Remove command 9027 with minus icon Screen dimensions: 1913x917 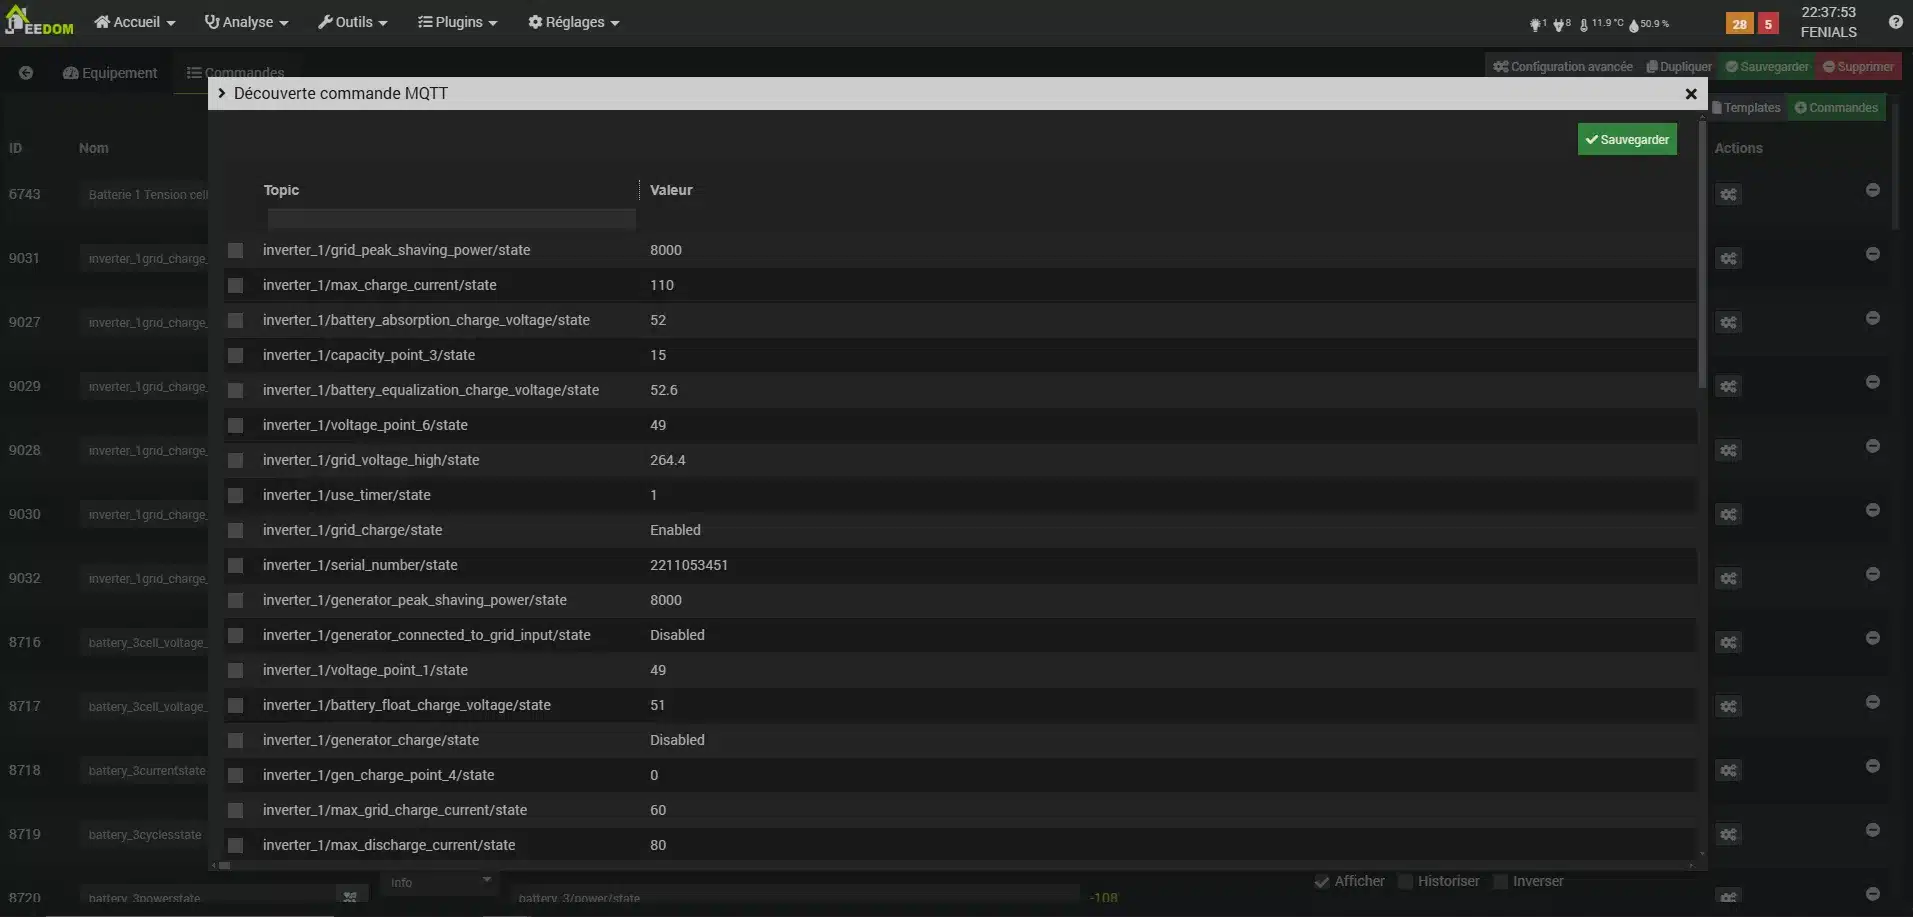pos(1873,318)
